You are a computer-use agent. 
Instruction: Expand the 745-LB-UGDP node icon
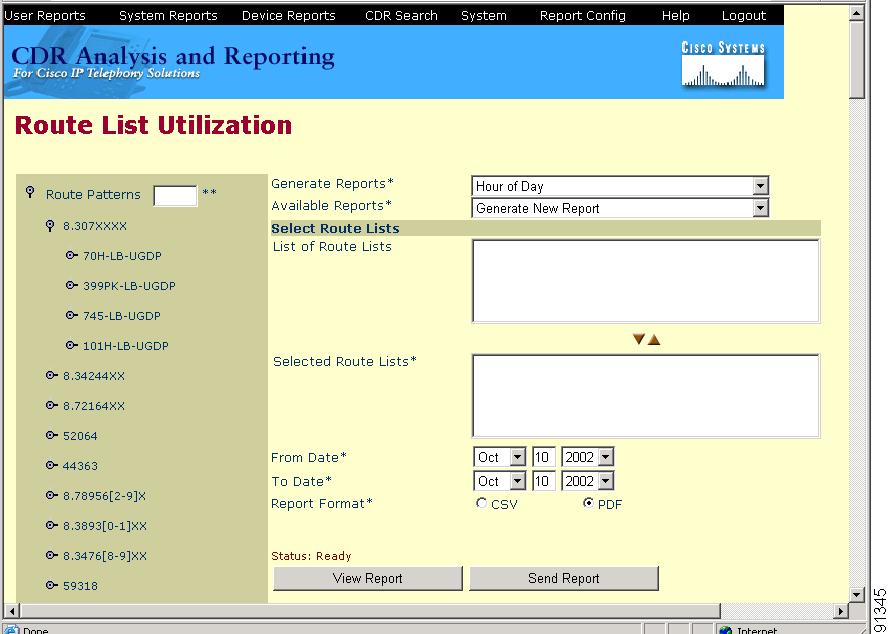[x=72, y=315]
